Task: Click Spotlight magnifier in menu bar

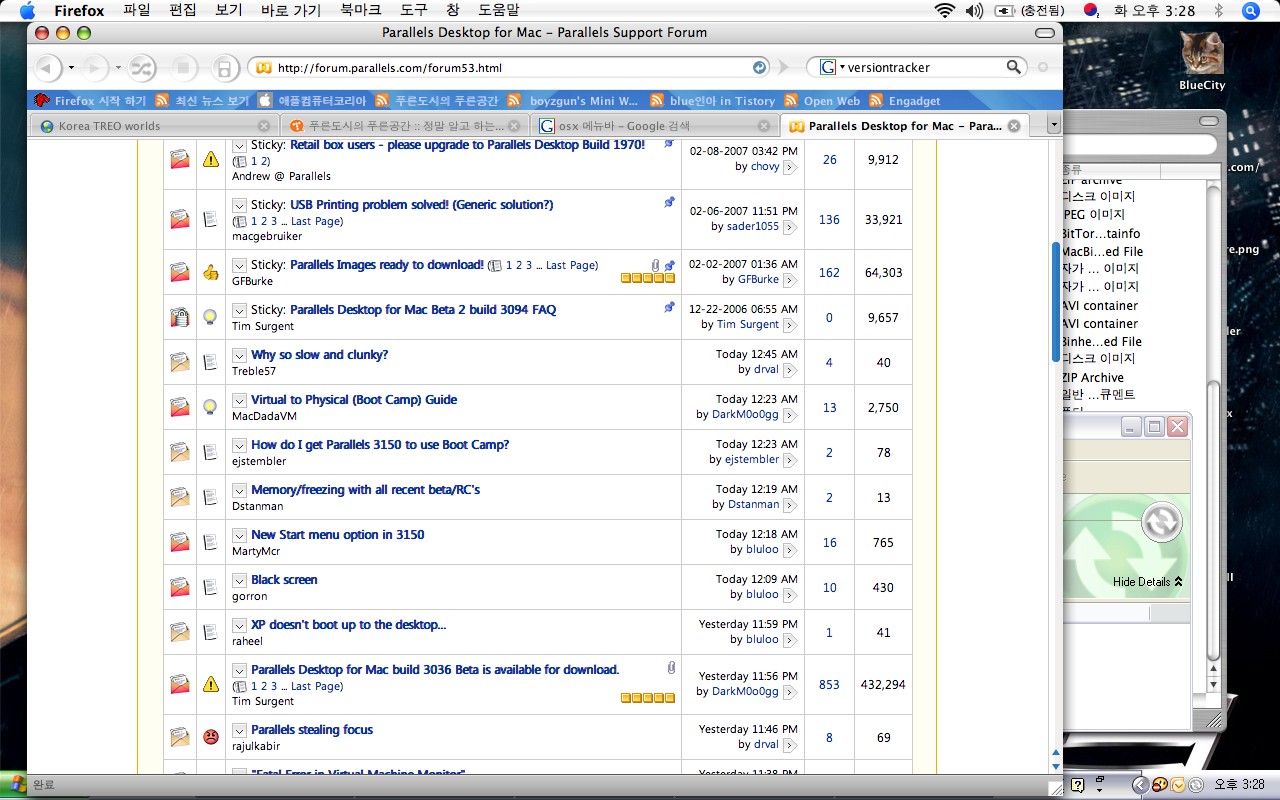Action: click(1250, 11)
